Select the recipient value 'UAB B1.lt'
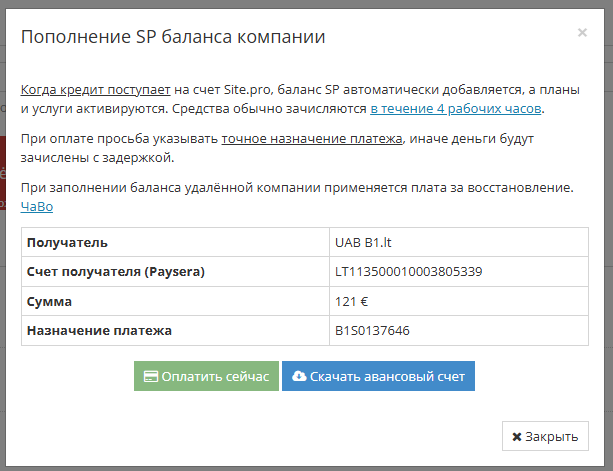The image size is (613, 471). pyautogui.click(x=364, y=242)
